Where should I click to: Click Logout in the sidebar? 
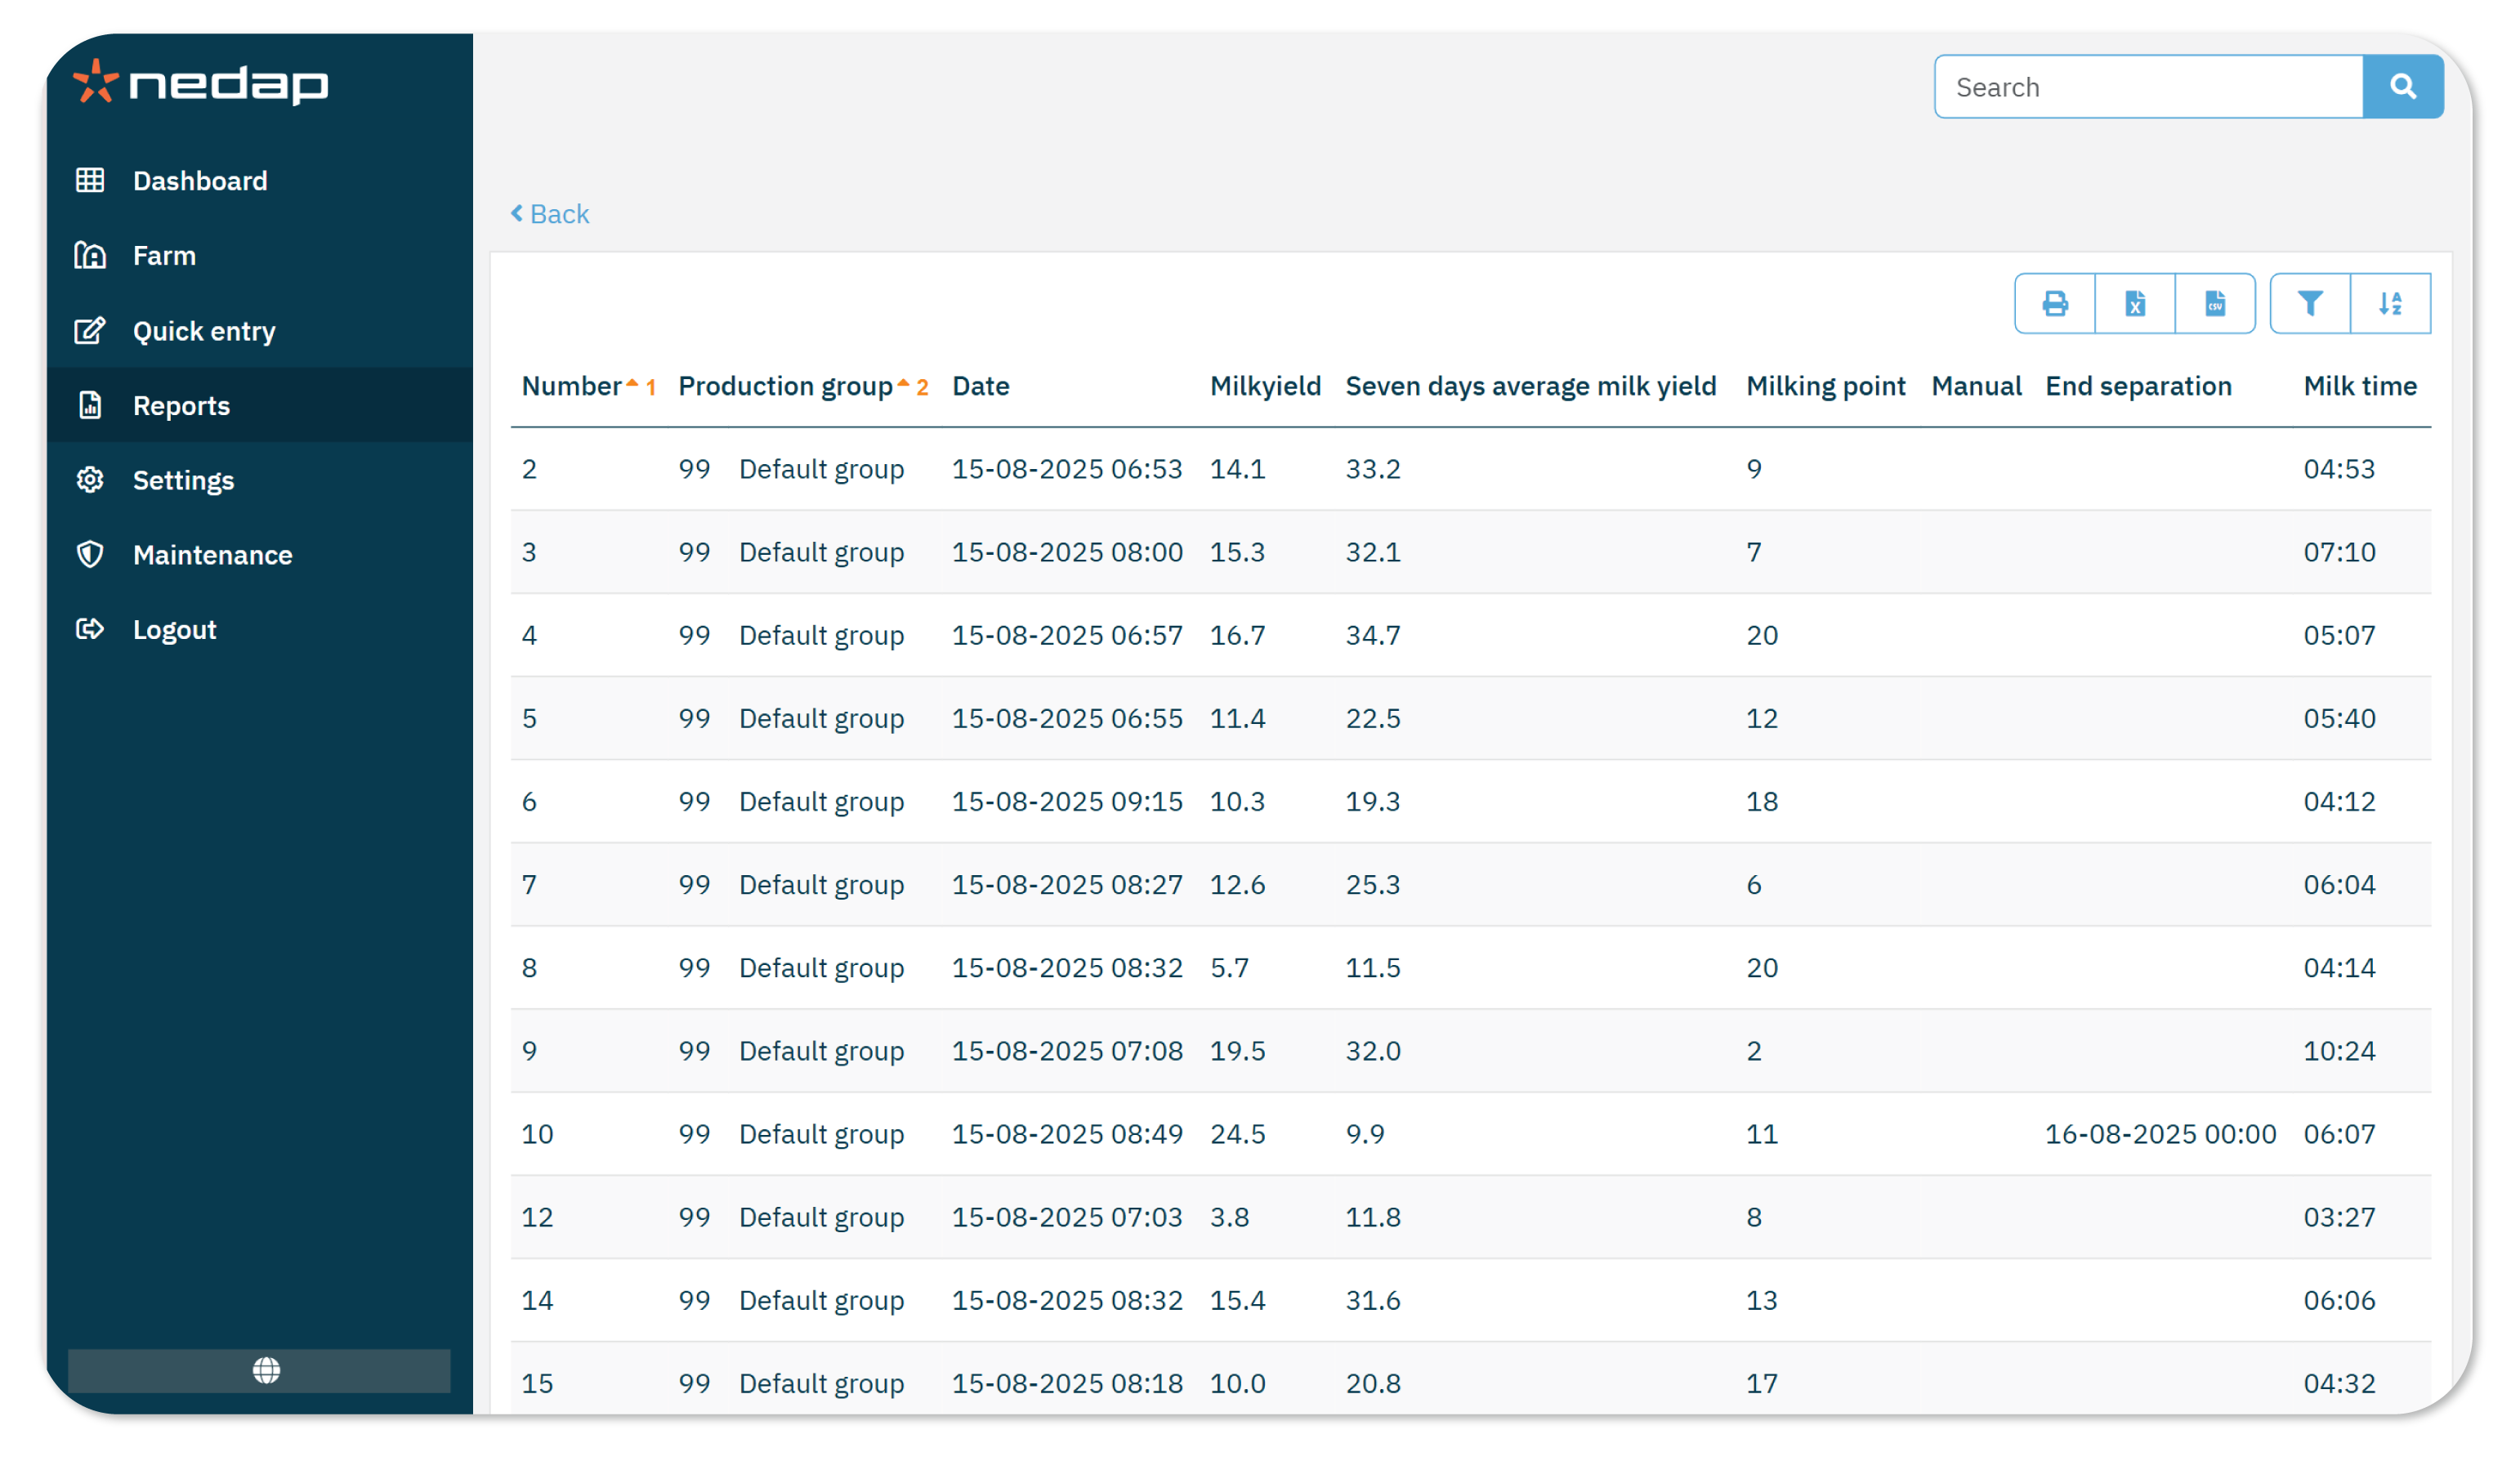coord(260,630)
